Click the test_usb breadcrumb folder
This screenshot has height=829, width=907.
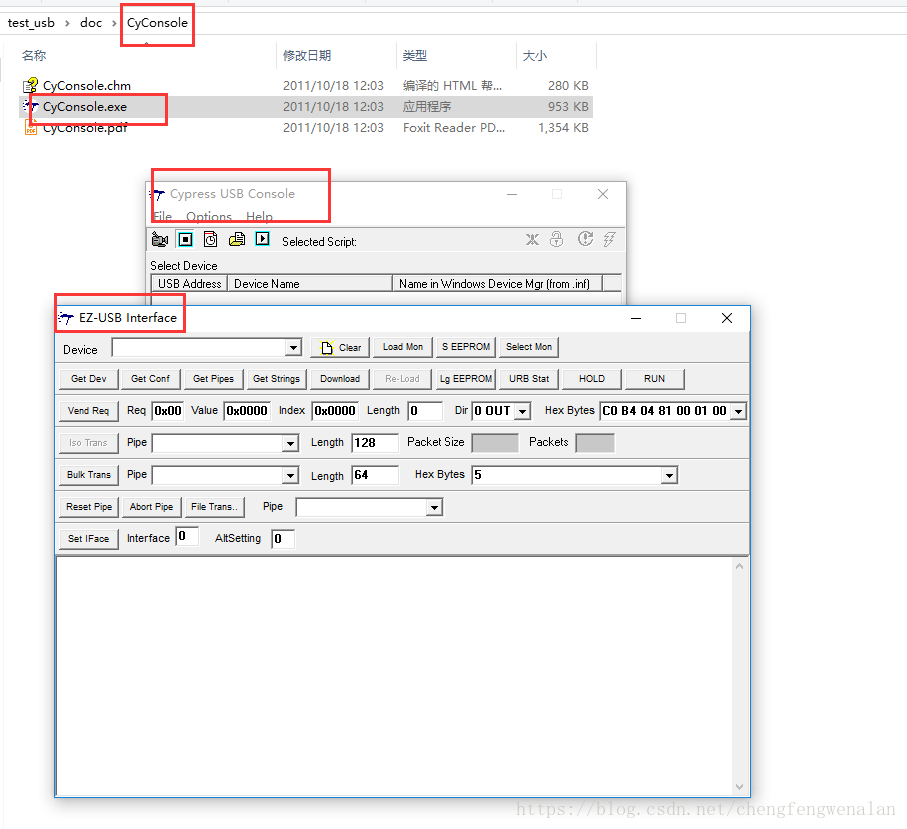pyautogui.click(x=31, y=23)
